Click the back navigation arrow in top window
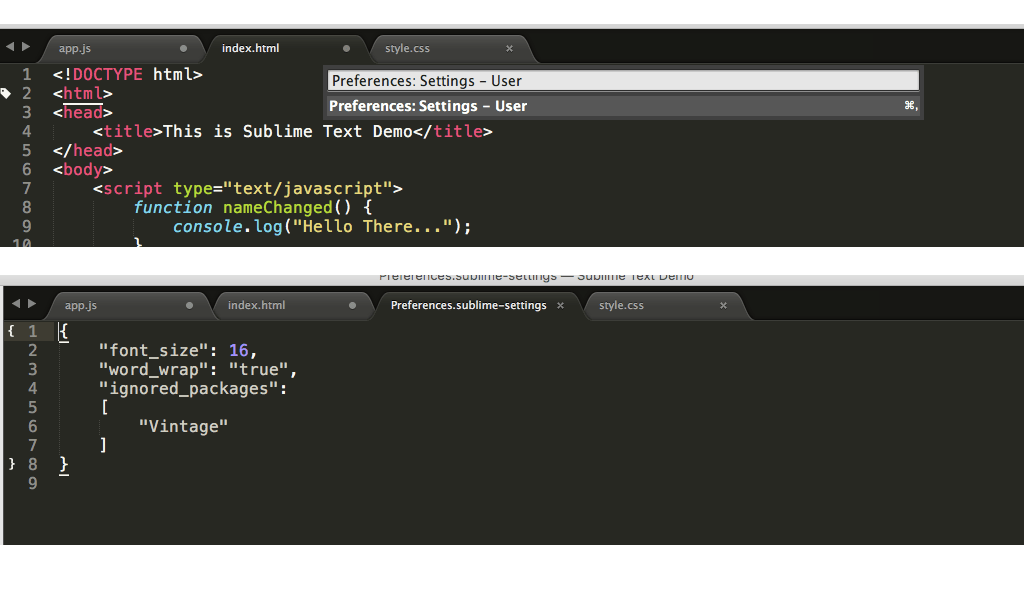The width and height of the screenshot is (1024, 600). point(8,45)
